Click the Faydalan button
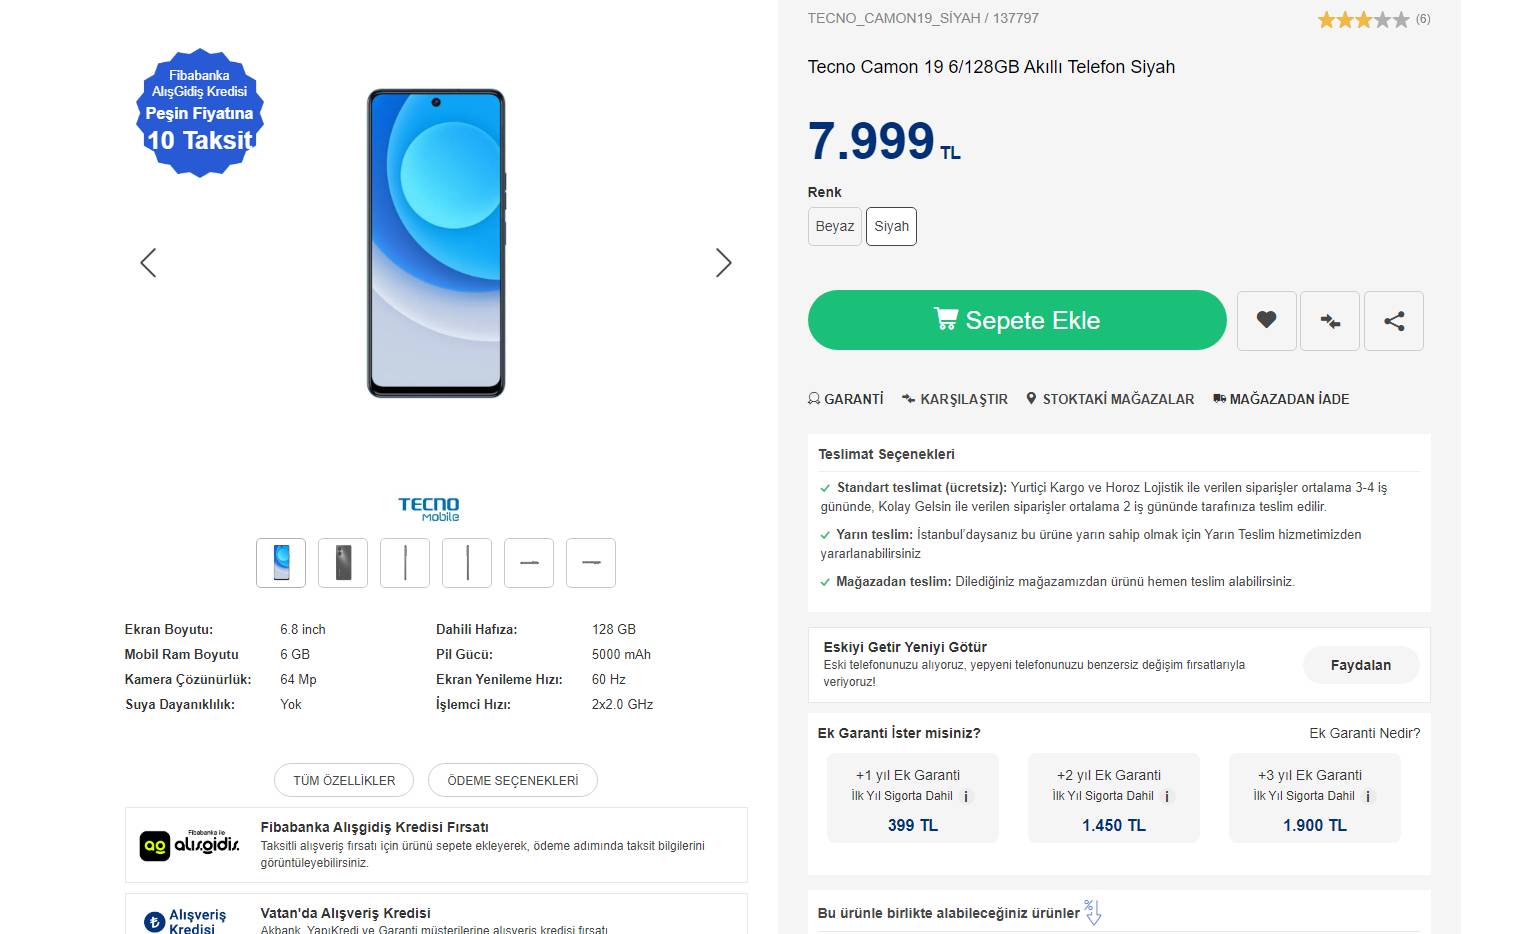This screenshot has height=934, width=1533. pos(1360,665)
